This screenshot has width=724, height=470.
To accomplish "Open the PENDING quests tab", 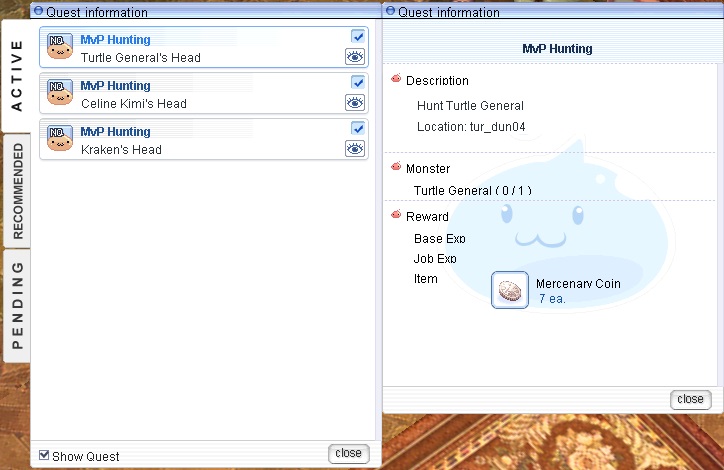I will coord(17,305).
